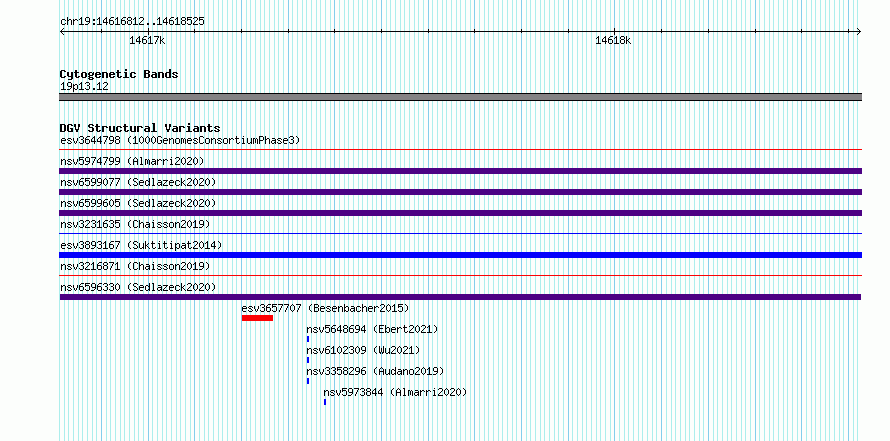
Task: Click nsv6596330 (Sedlazeck2020) label
Action: pyautogui.click(x=138, y=287)
